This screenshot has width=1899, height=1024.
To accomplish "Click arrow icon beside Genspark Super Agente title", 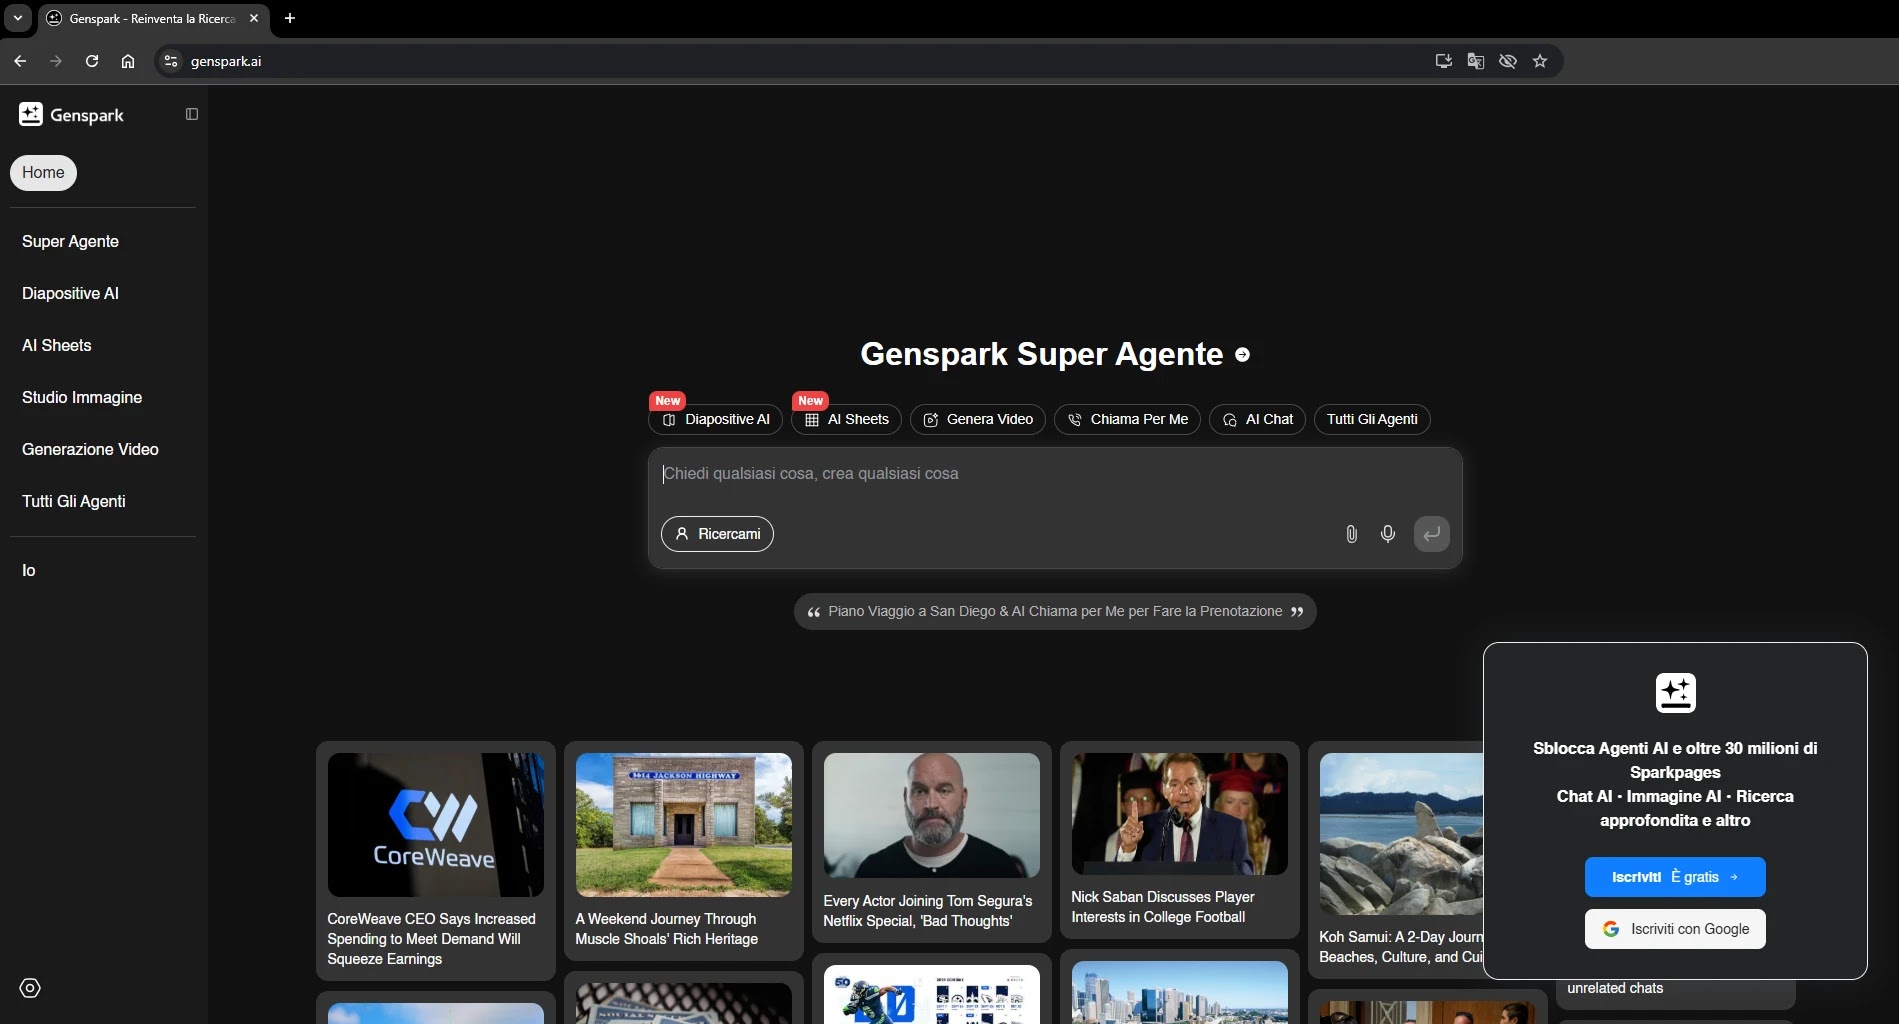I will coord(1242,354).
